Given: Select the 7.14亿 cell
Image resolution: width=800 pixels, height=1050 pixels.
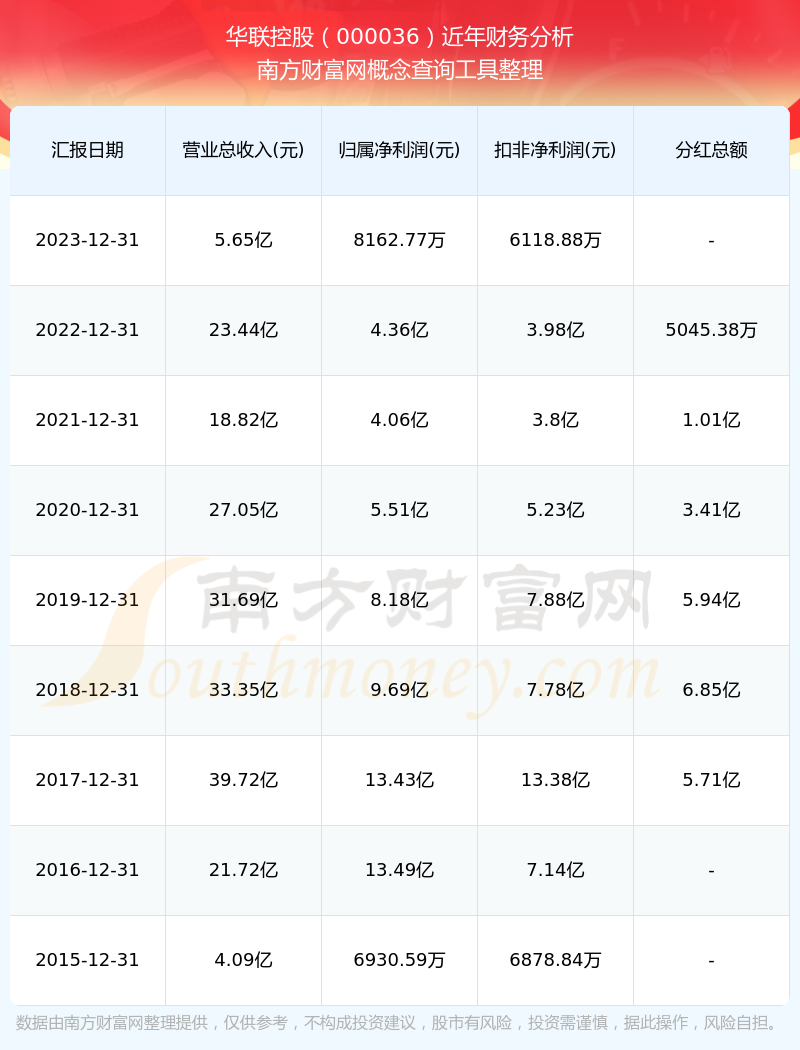Looking at the screenshot, I should 556,871.
